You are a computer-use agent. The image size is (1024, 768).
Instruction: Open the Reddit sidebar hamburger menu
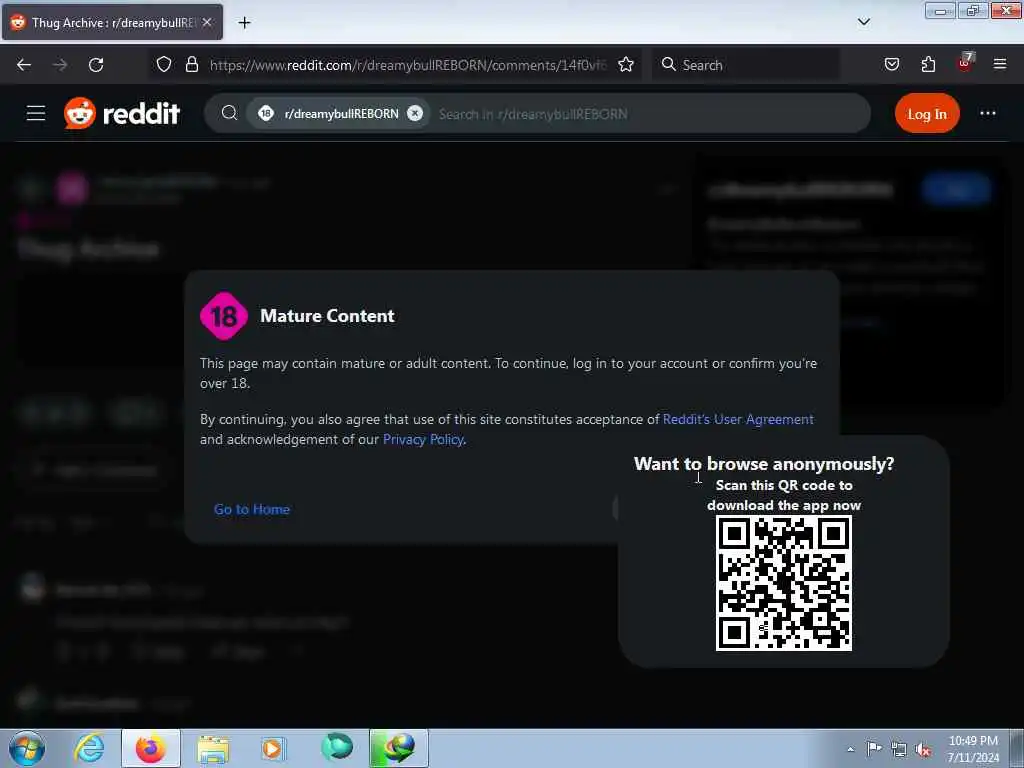click(36, 113)
